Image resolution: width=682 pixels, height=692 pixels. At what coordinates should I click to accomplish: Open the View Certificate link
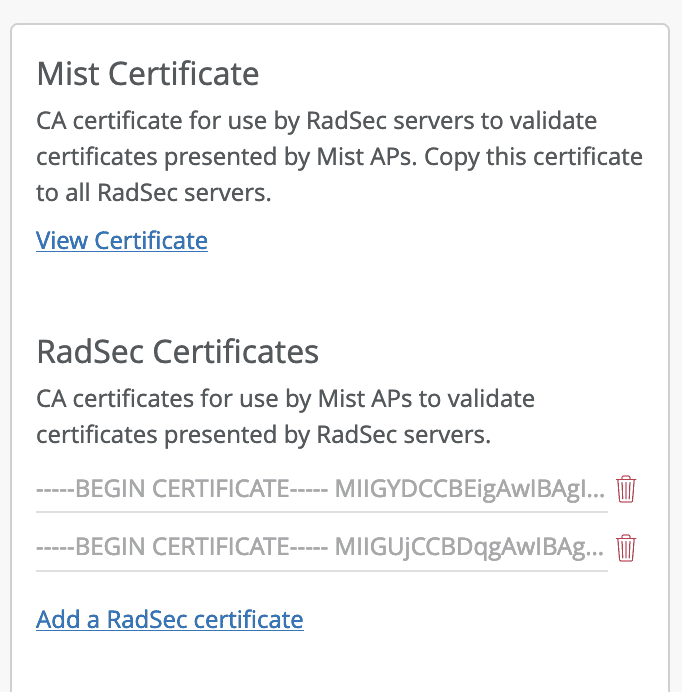tap(122, 241)
